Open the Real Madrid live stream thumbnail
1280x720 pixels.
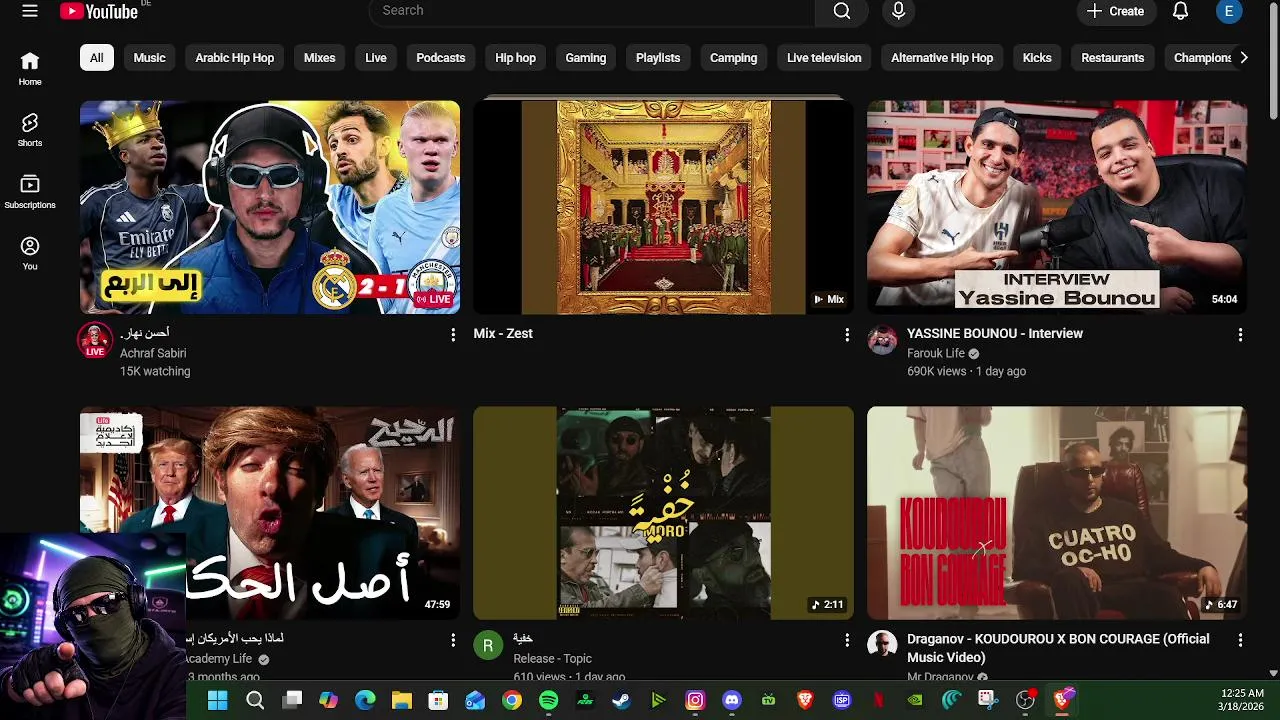tap(270, 207)
